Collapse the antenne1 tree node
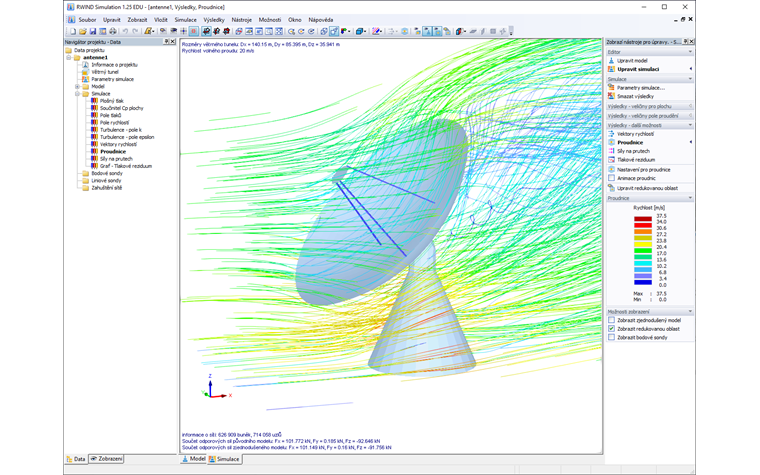The width and height of the screenshot is (760, 475). [x=69, y=57]
